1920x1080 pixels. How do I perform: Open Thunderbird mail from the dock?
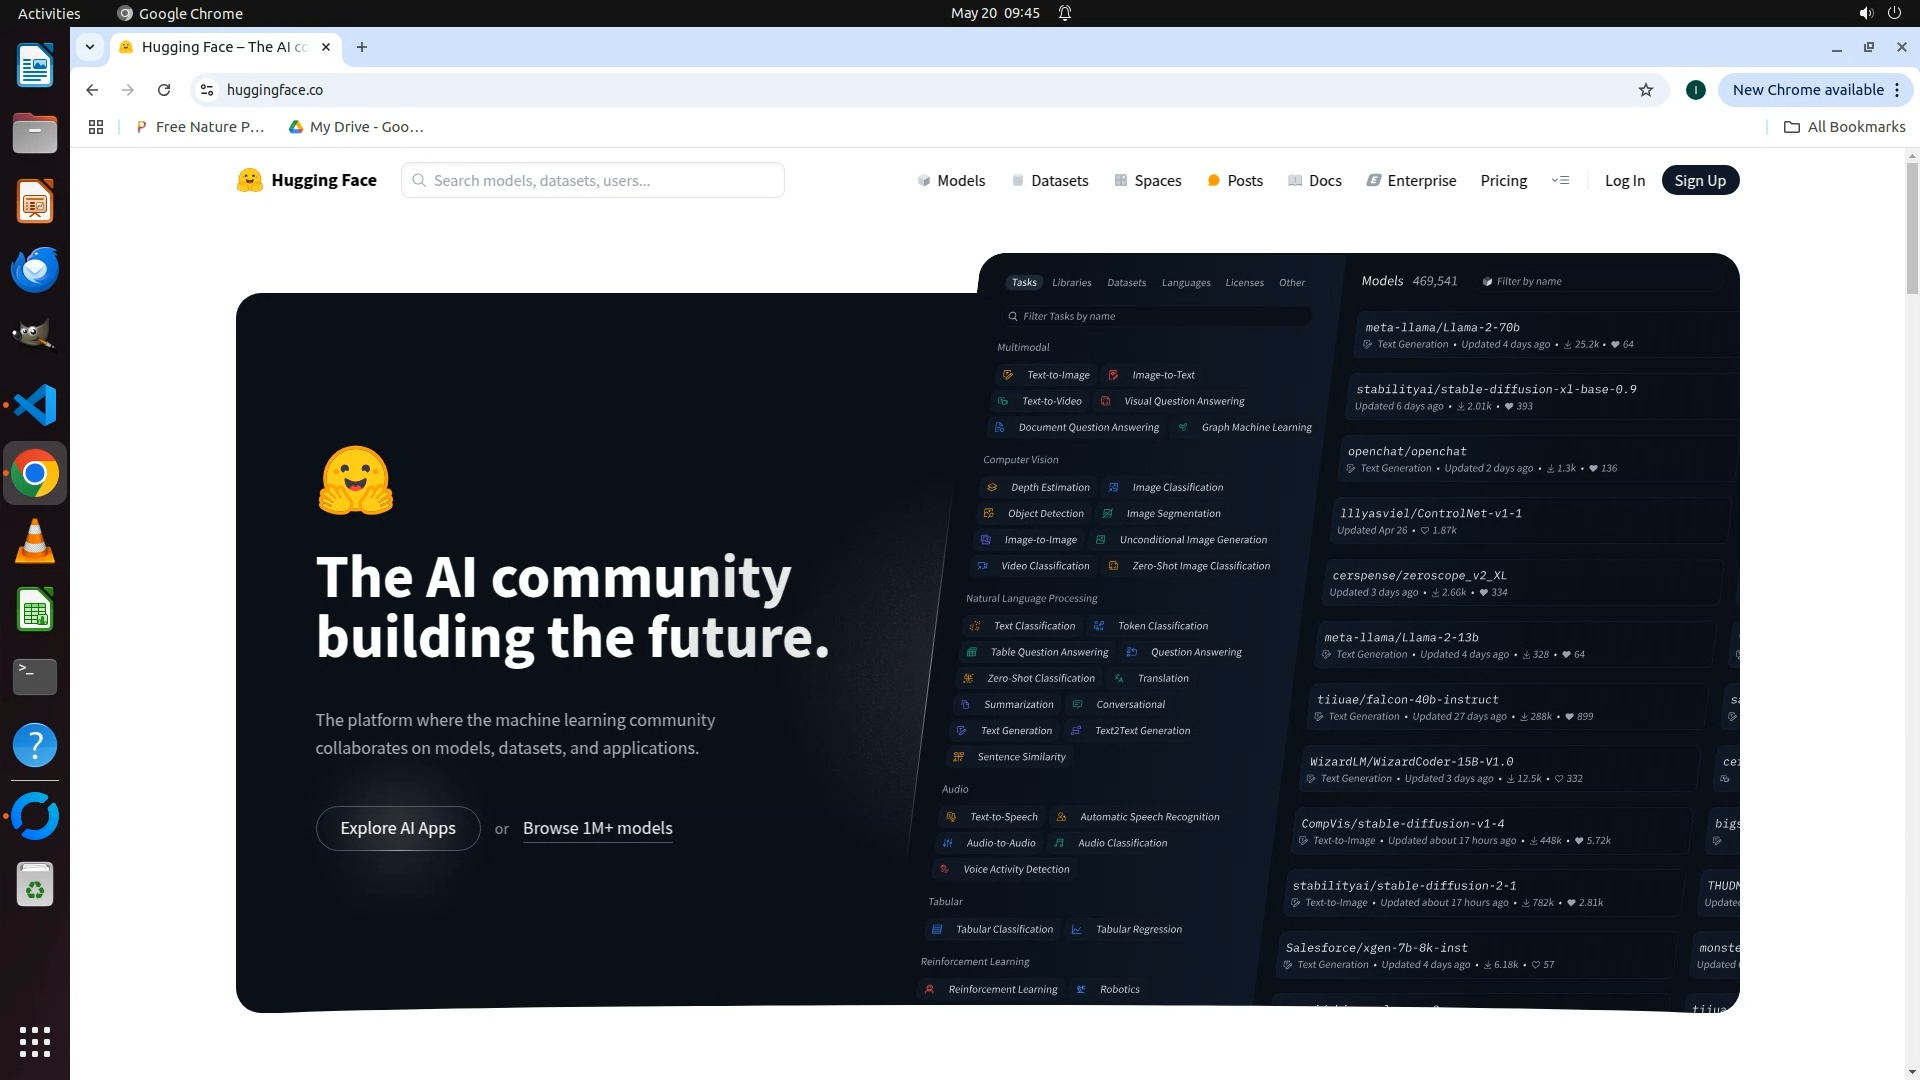pos(35,270)
